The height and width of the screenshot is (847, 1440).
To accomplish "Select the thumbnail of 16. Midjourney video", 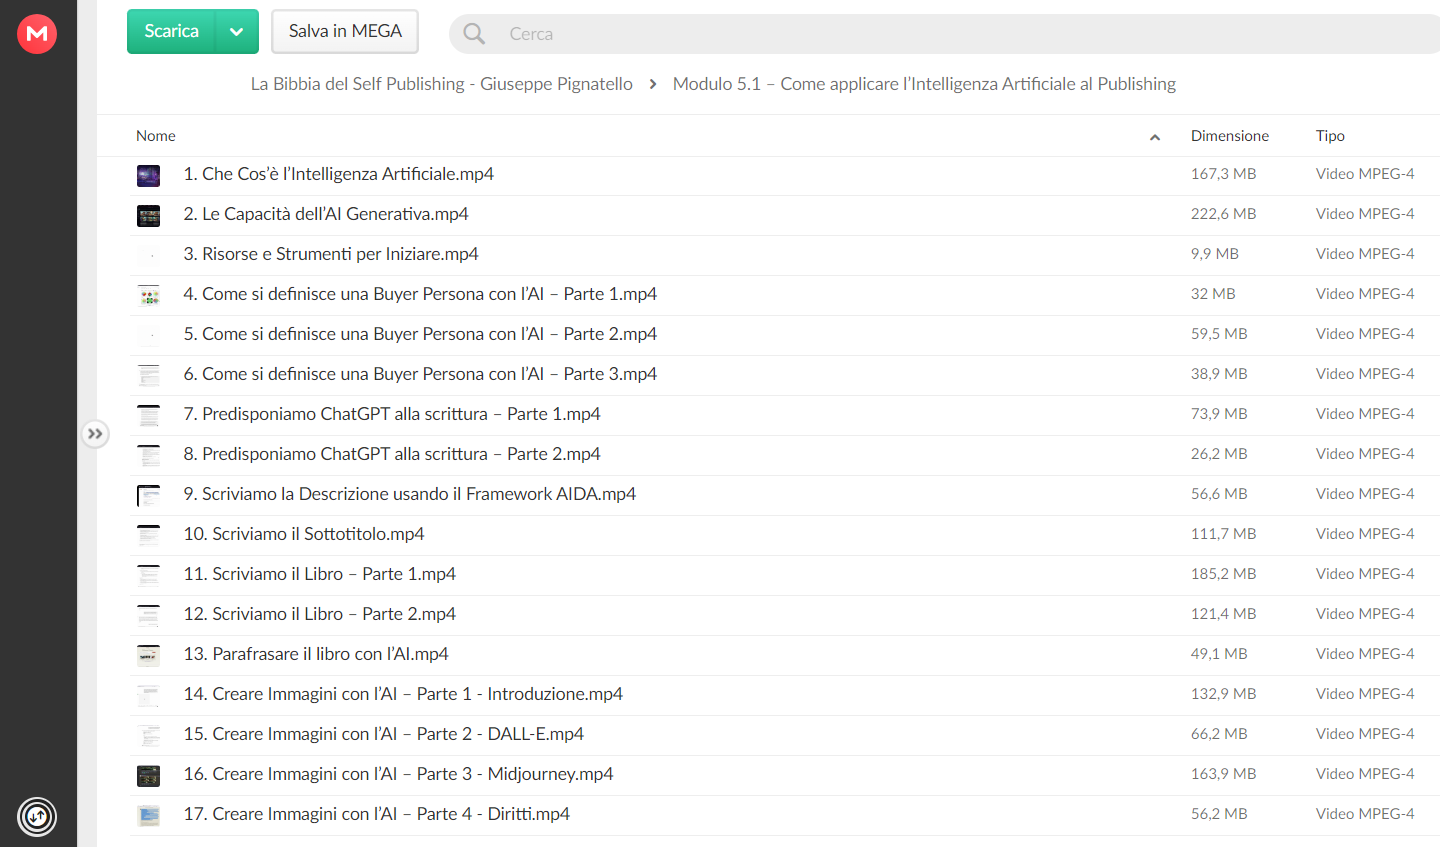I will pyautogui.click(x=149, y=776).
